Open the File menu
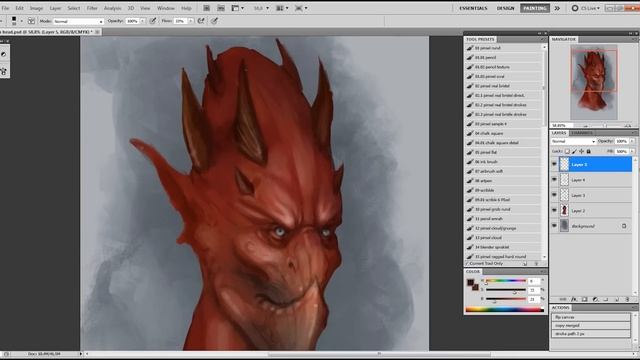 (5, 8)
